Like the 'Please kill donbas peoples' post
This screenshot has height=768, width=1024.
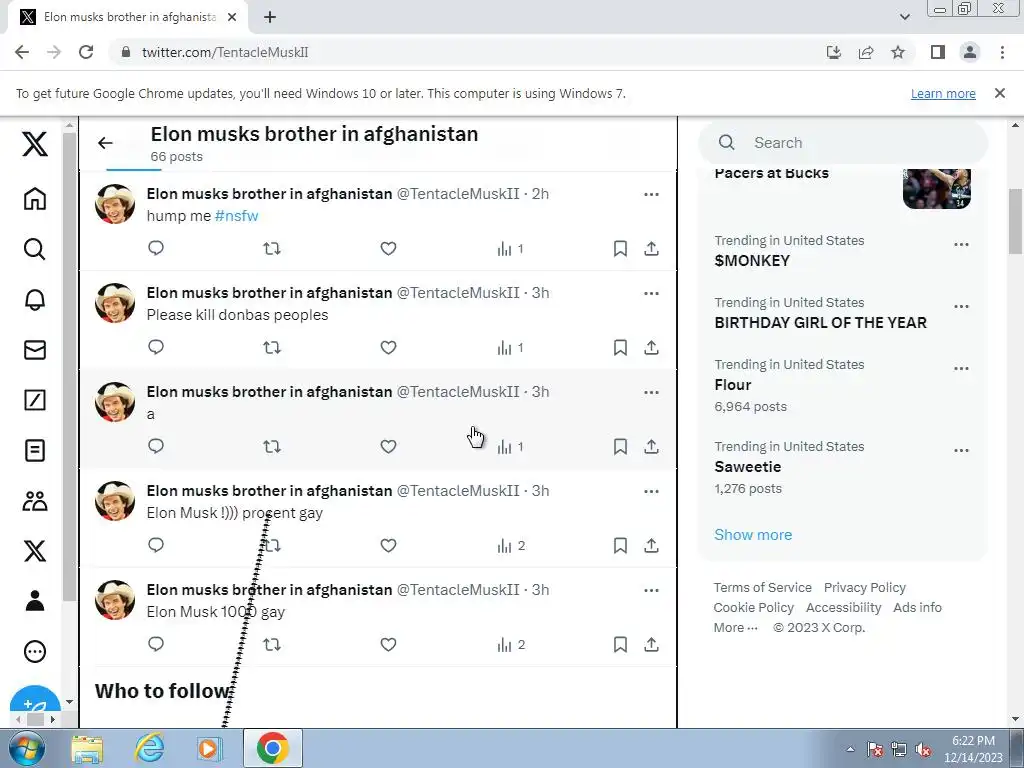click(389, 347)
